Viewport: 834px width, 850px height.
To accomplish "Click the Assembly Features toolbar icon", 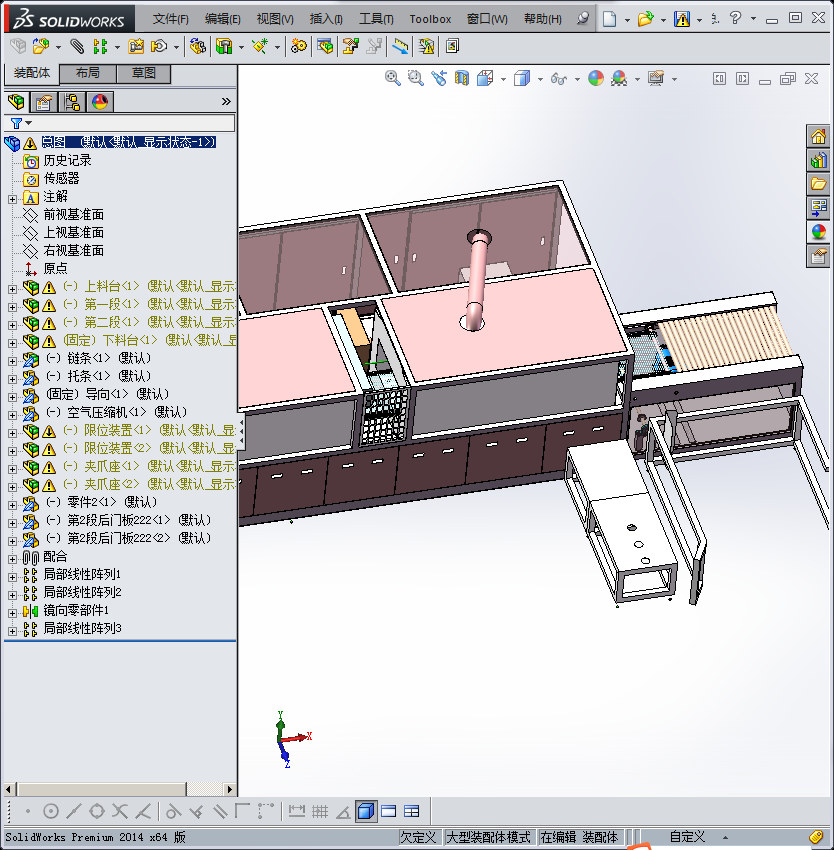I will tap(223, 47).
